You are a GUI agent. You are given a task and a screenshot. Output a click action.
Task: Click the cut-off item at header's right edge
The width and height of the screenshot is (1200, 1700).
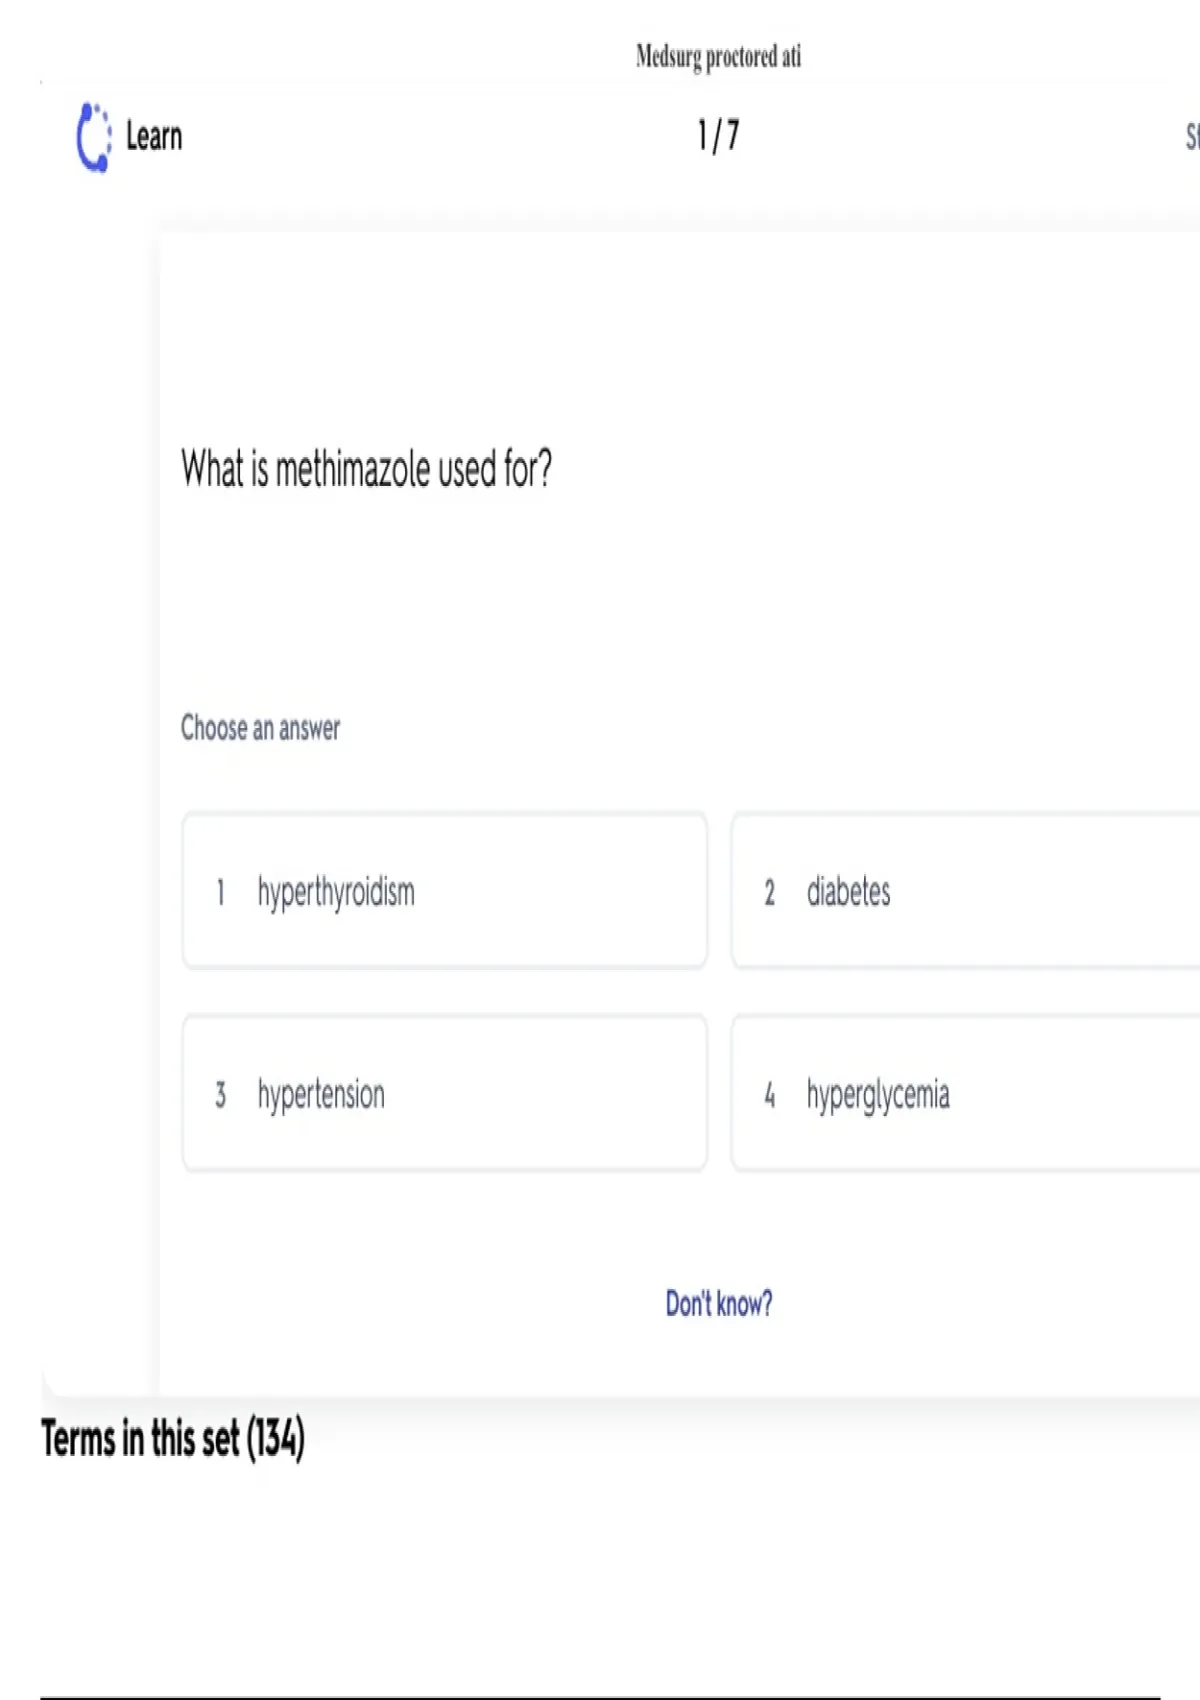click(x=1192, y=137)
